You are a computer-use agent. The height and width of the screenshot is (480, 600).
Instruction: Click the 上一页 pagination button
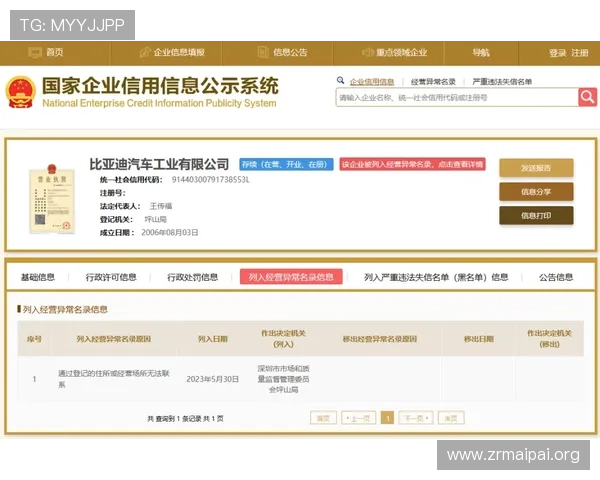359,418
